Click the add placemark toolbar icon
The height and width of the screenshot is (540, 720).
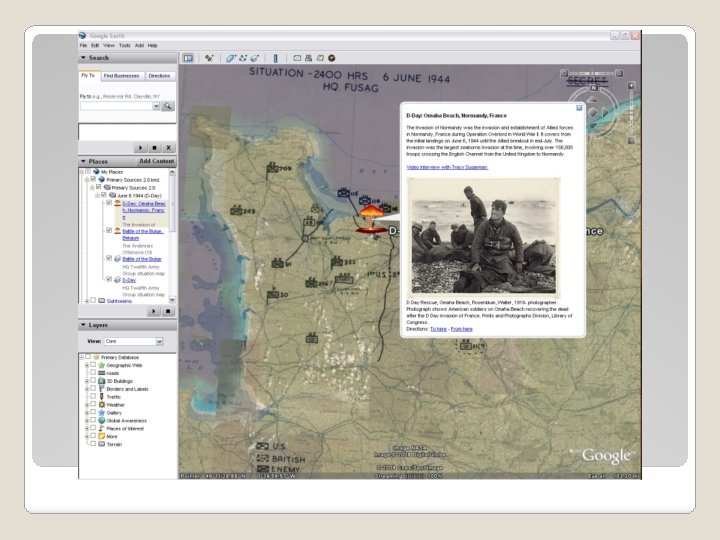pos(209,58)
